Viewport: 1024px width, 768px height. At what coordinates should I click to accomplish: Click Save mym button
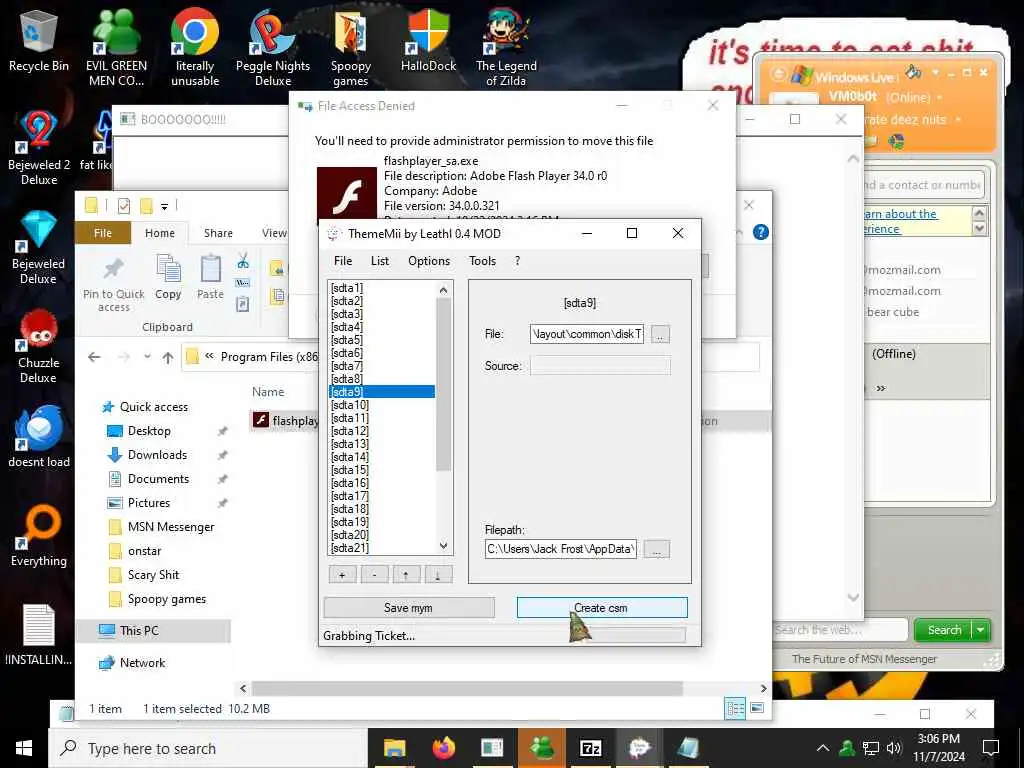(409, 608)
